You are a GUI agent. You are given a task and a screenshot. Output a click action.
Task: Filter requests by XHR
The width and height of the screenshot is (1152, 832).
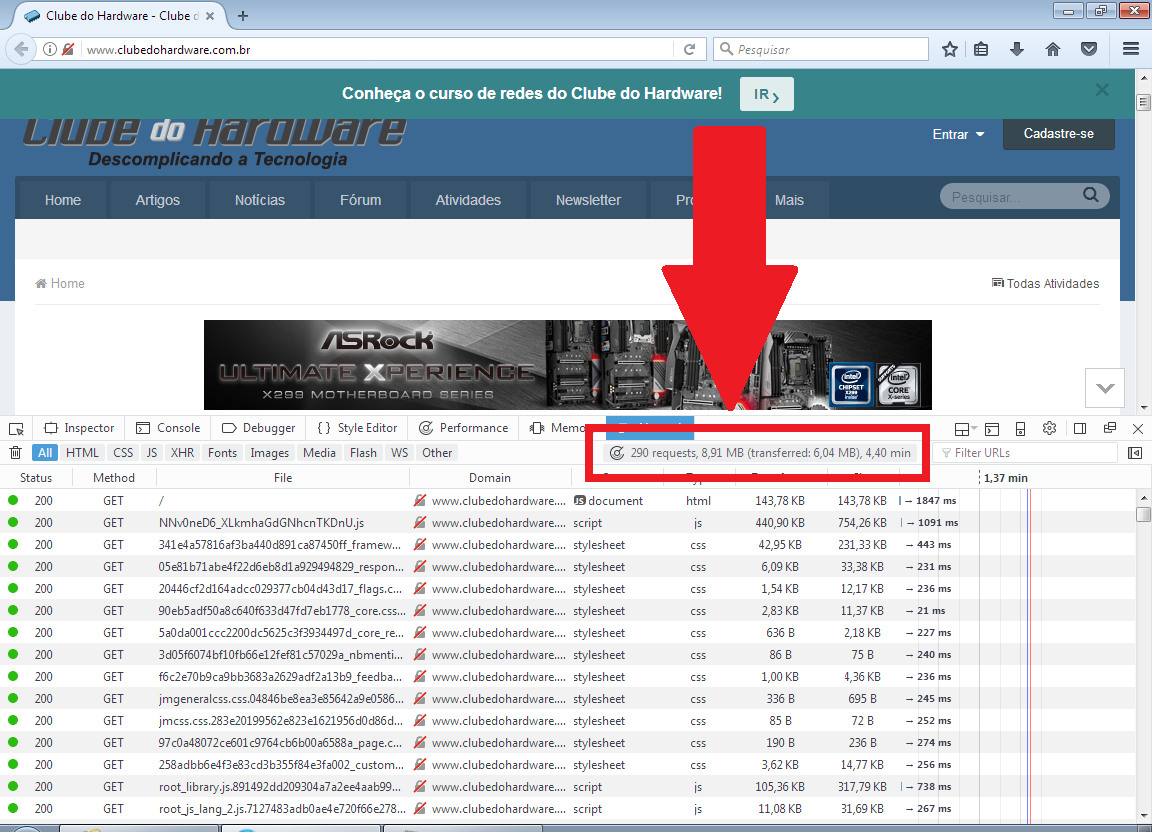point(182,453)
